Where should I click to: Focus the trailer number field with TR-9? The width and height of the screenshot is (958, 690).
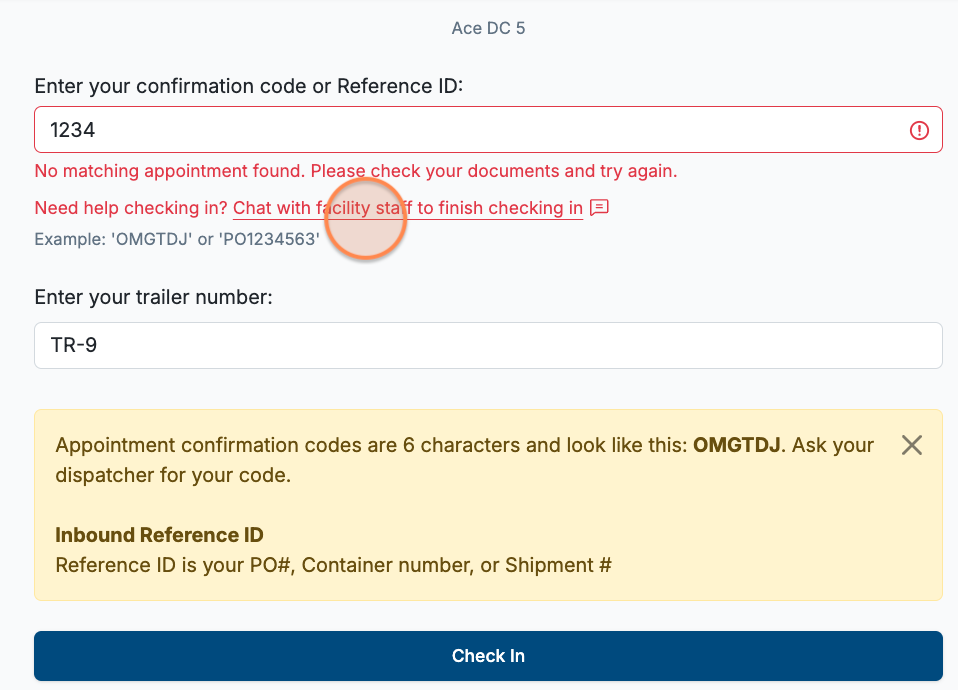(x=488, y=345)
